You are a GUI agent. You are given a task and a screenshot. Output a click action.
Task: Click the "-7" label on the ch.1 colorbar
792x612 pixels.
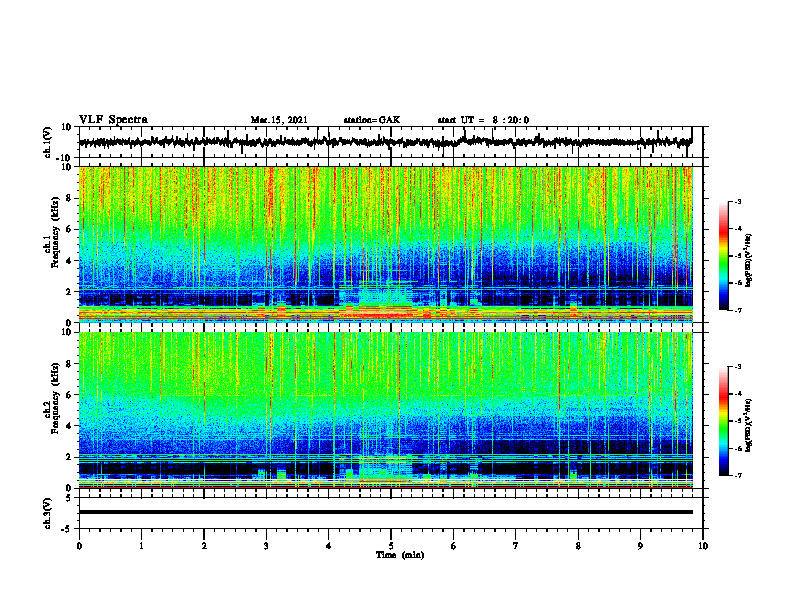coord(738,310)
